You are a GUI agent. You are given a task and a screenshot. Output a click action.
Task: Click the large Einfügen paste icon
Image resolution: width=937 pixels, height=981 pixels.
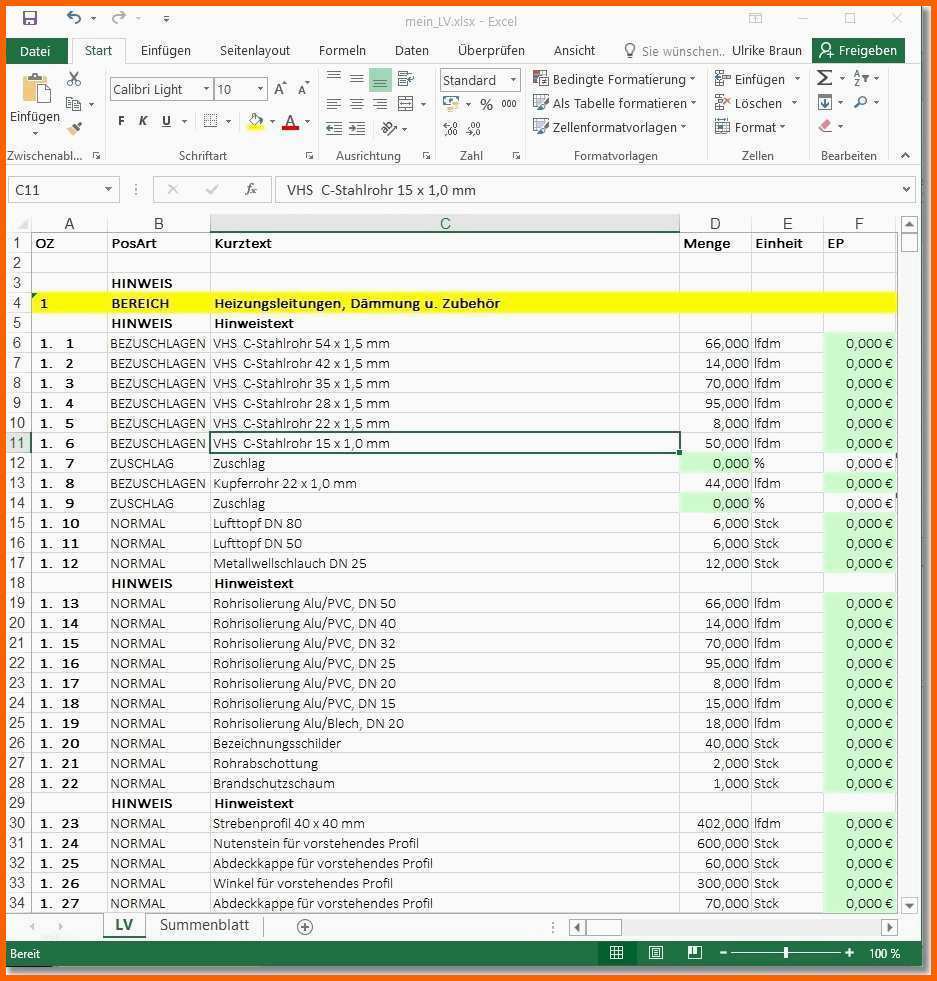[36, 89]
